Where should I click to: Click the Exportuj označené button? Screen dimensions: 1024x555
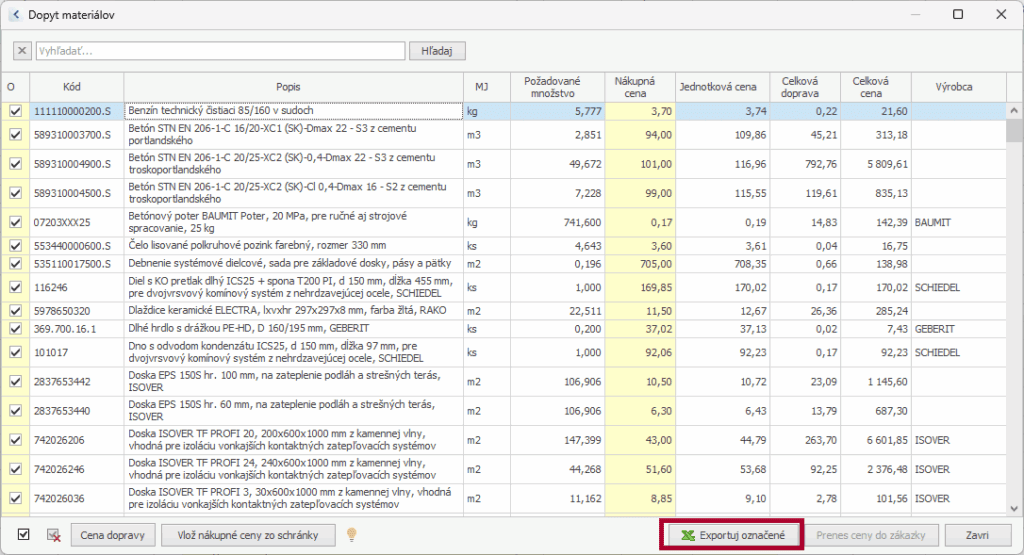coord(731,535)
